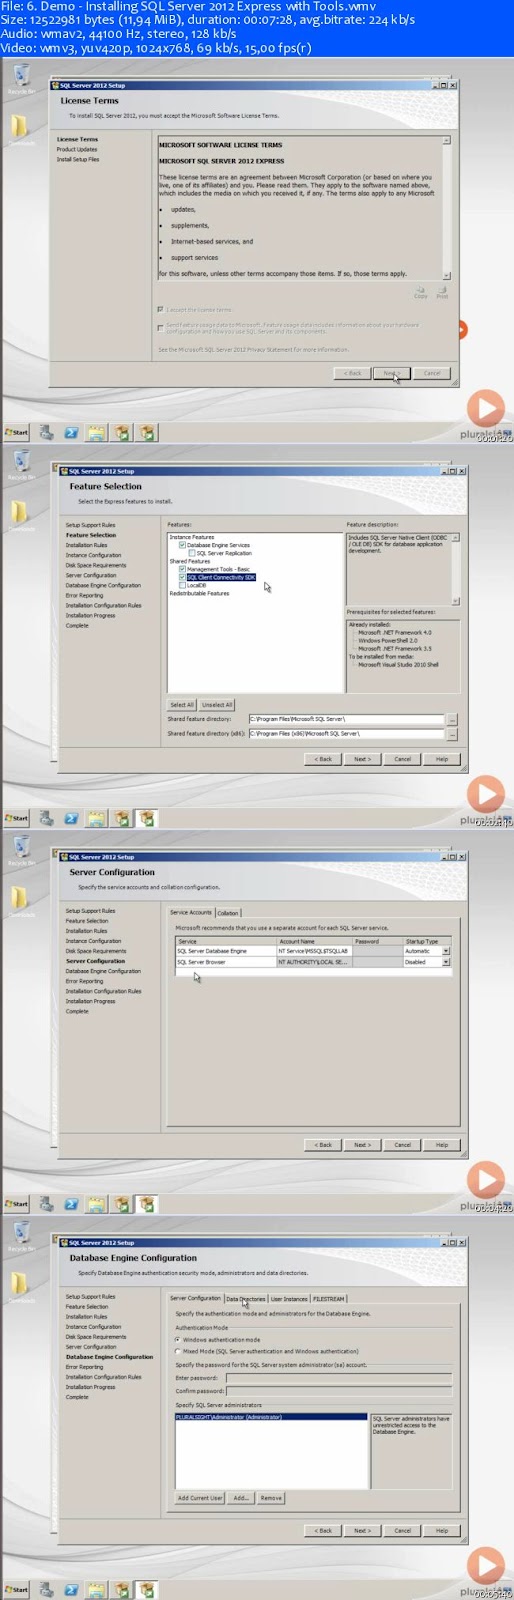514x1600 pixels.
Task: Click the NT Service\MSSQL$TSQLLAB account name cell
Action: coord(314,951)
